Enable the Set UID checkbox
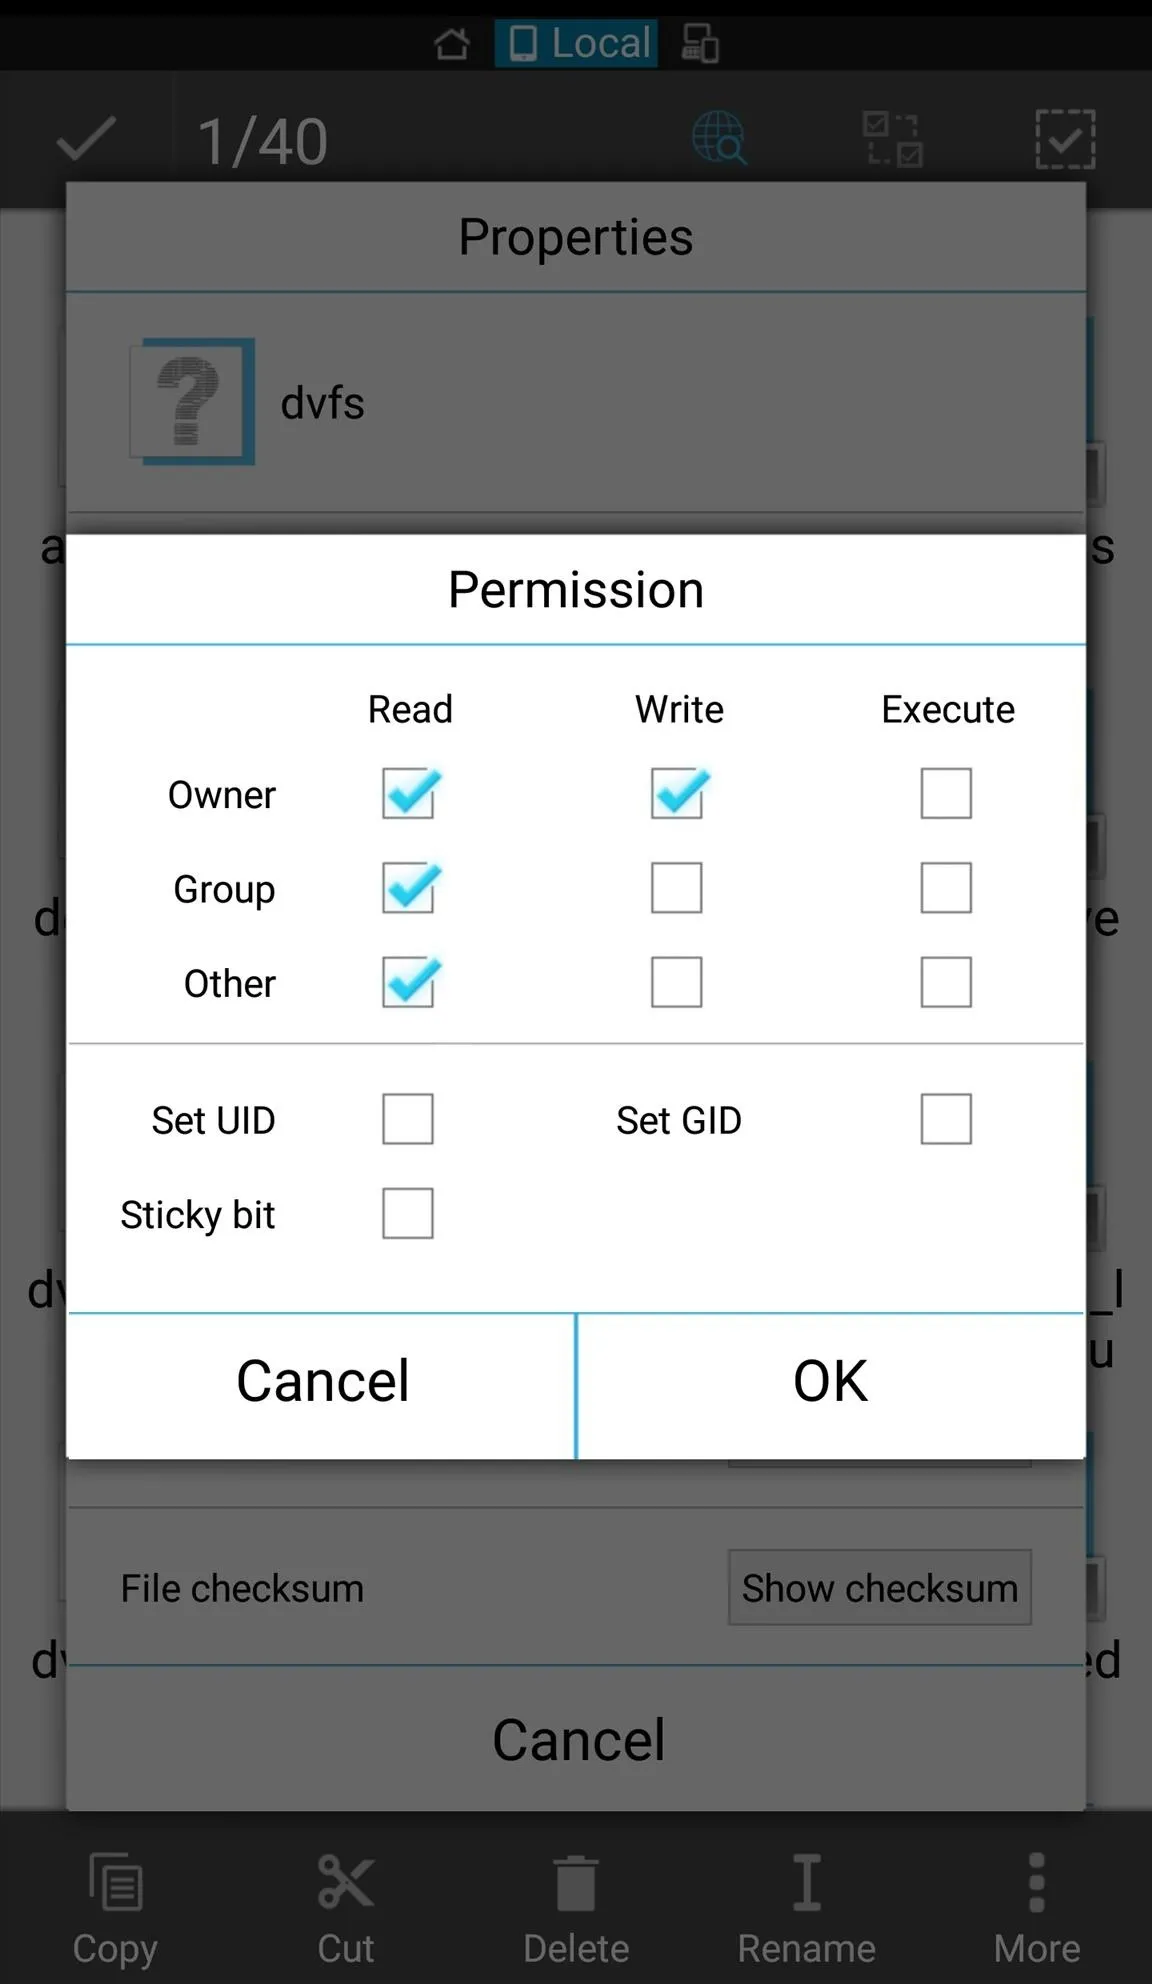This screenshot has width=1152, height=1984. (x=408, y=1119)
